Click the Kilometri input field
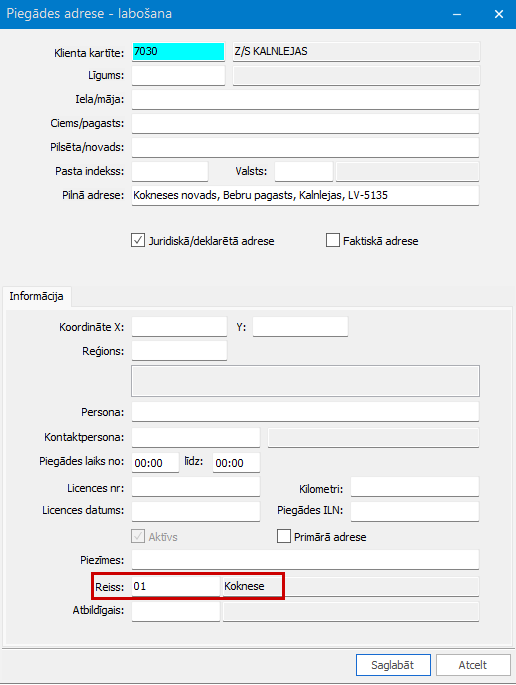516x685 pixels. (415, 487)
